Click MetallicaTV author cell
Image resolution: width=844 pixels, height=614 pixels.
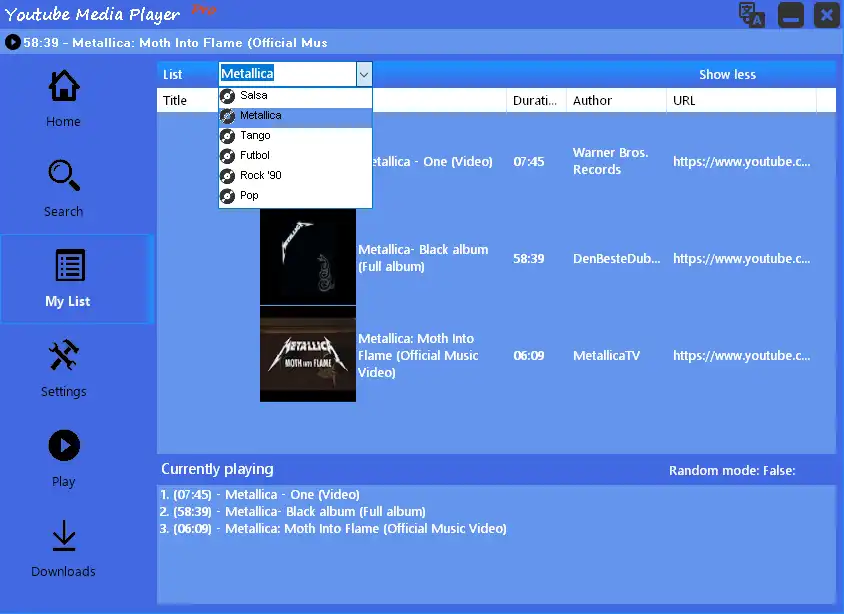(x=606, y=355)
